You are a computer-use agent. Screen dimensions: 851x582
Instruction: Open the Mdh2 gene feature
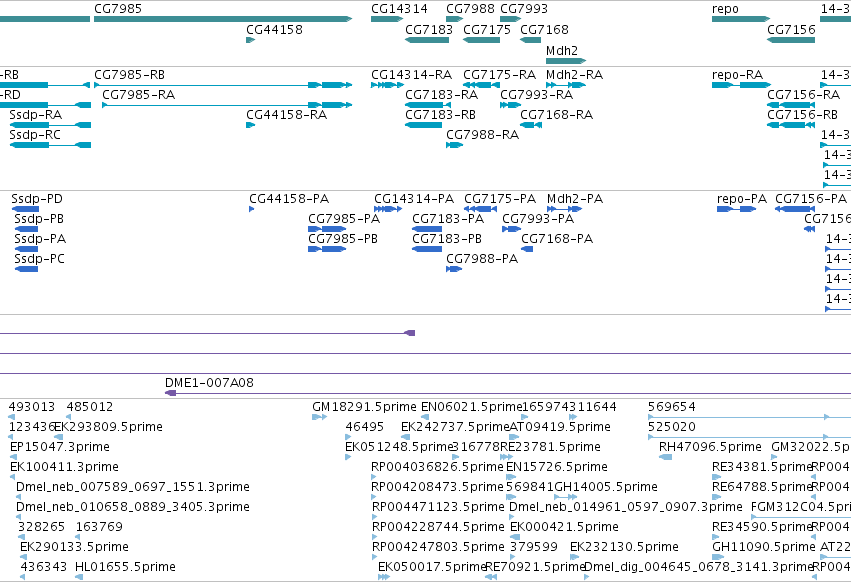pyautogui.click(x=566, y=61)
